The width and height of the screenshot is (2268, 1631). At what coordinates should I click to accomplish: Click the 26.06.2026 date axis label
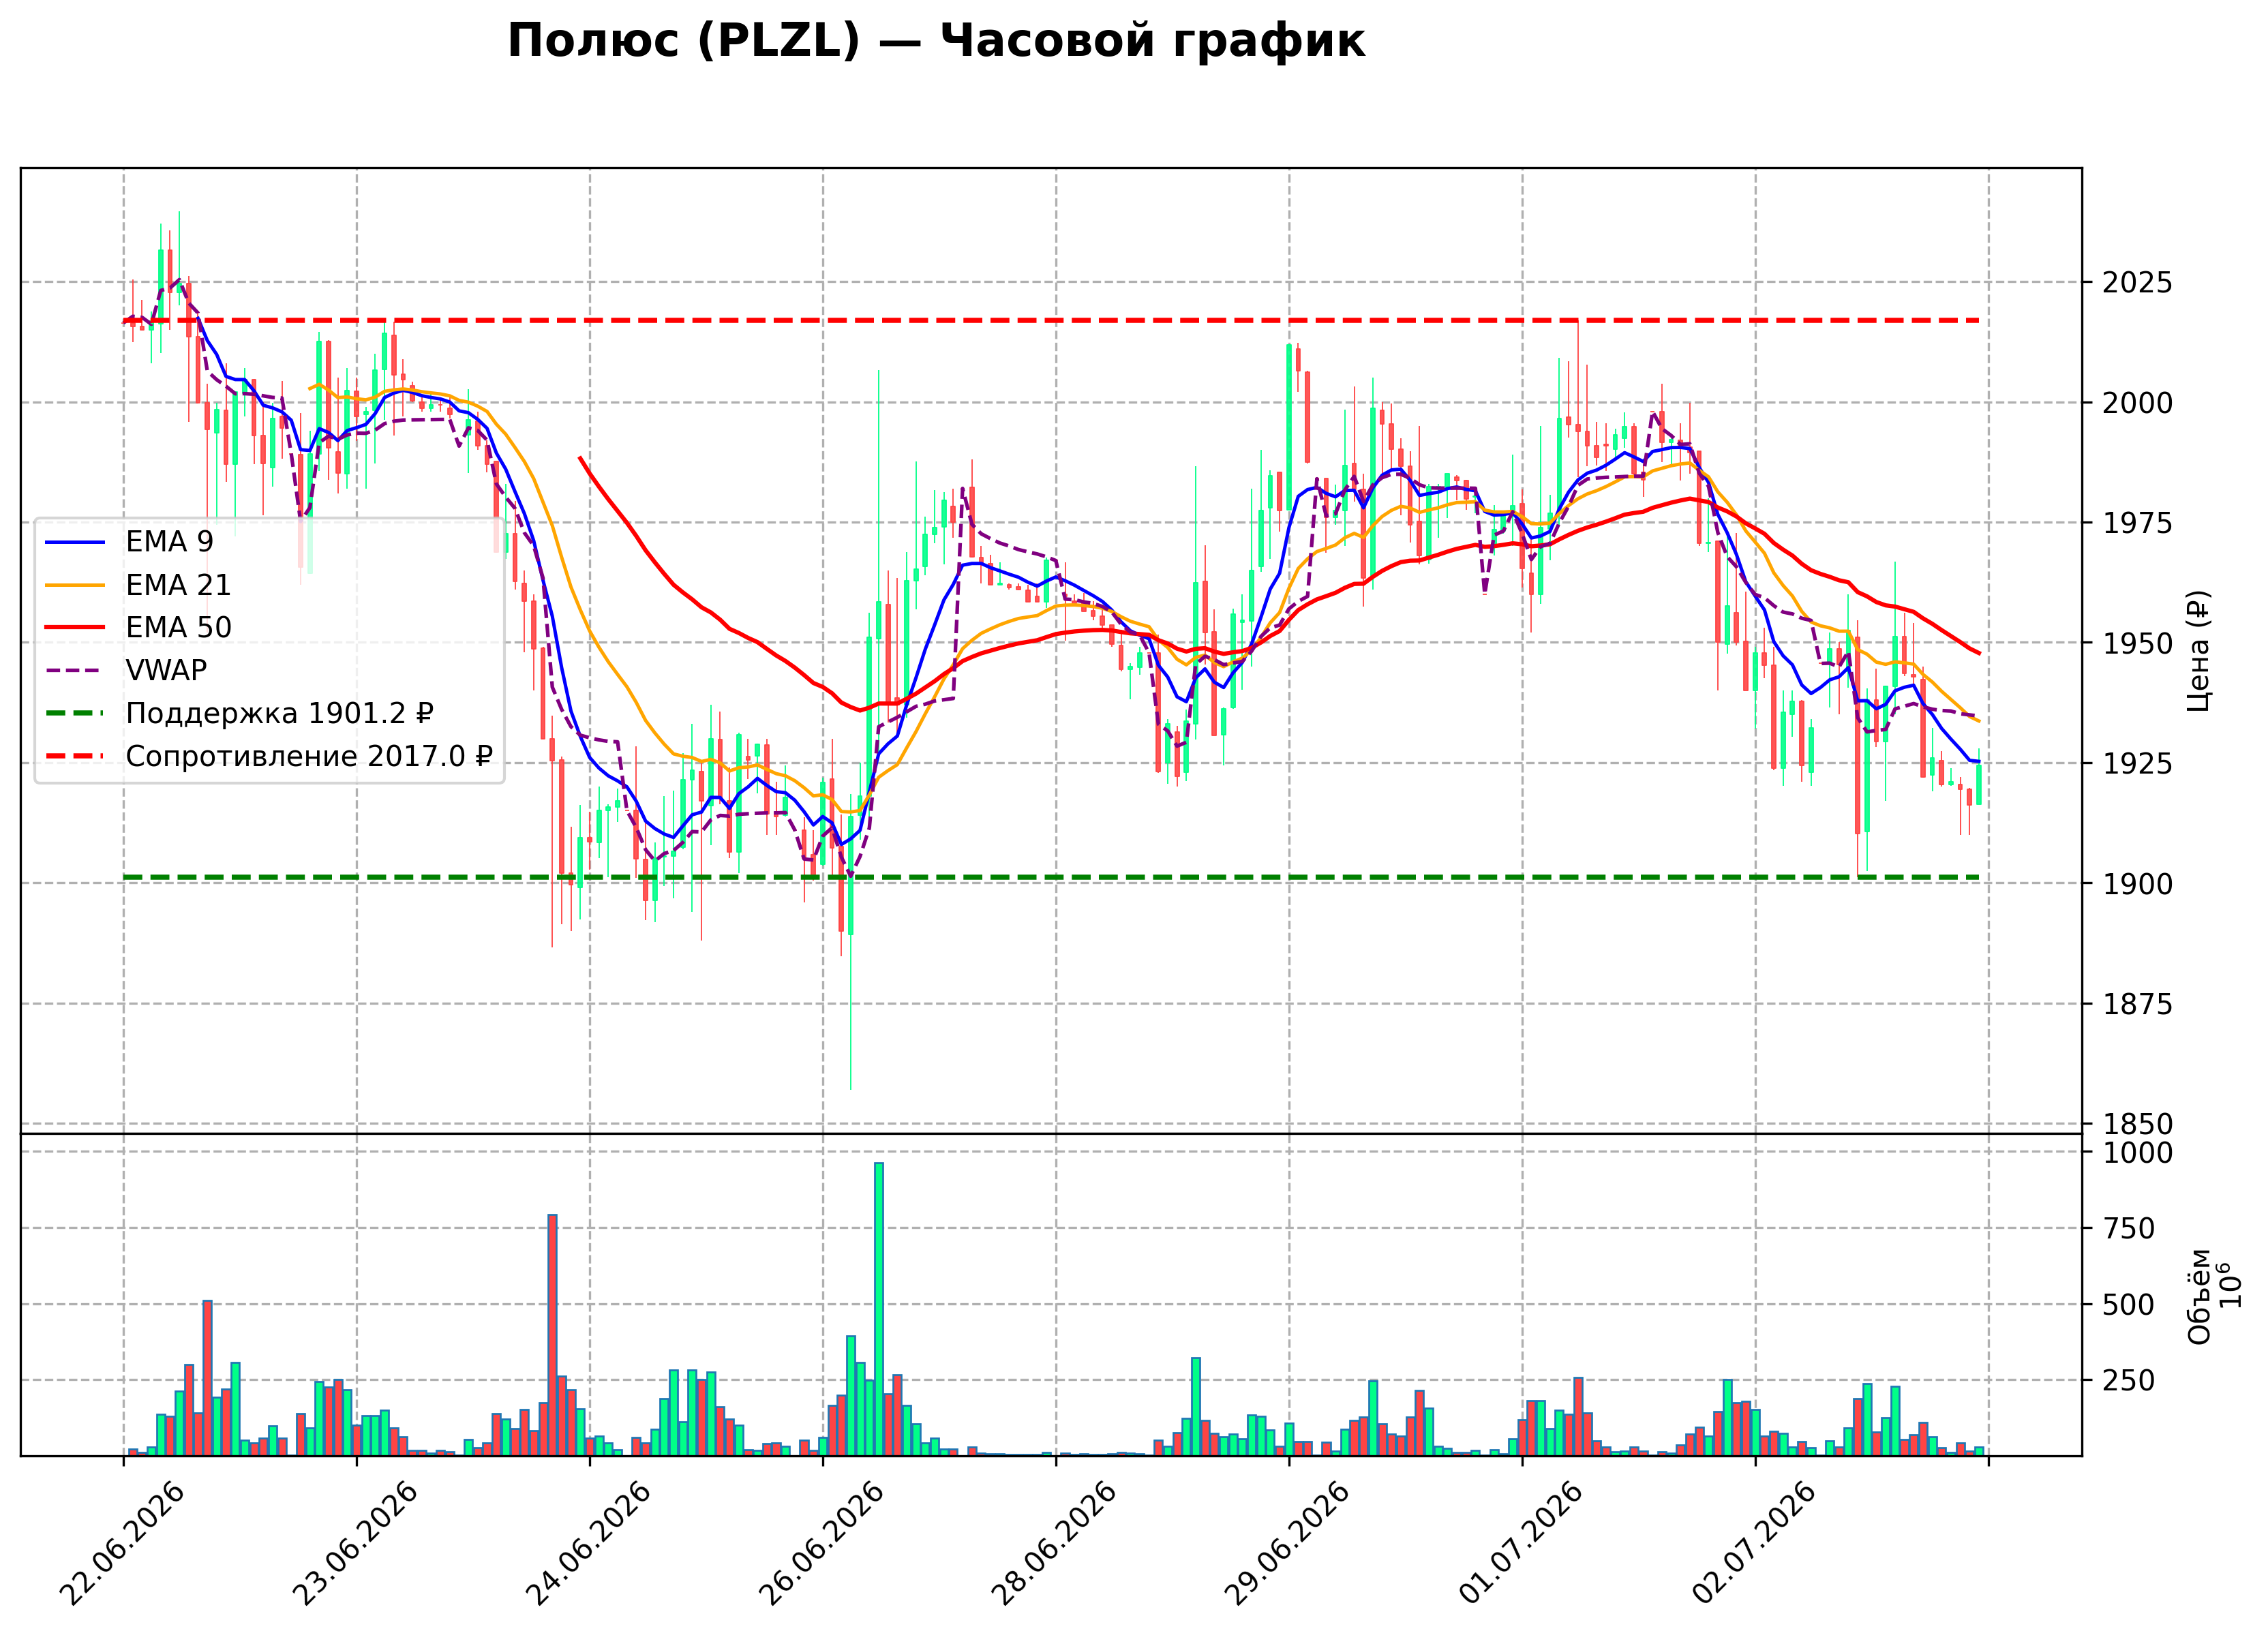pos(821,1544)
